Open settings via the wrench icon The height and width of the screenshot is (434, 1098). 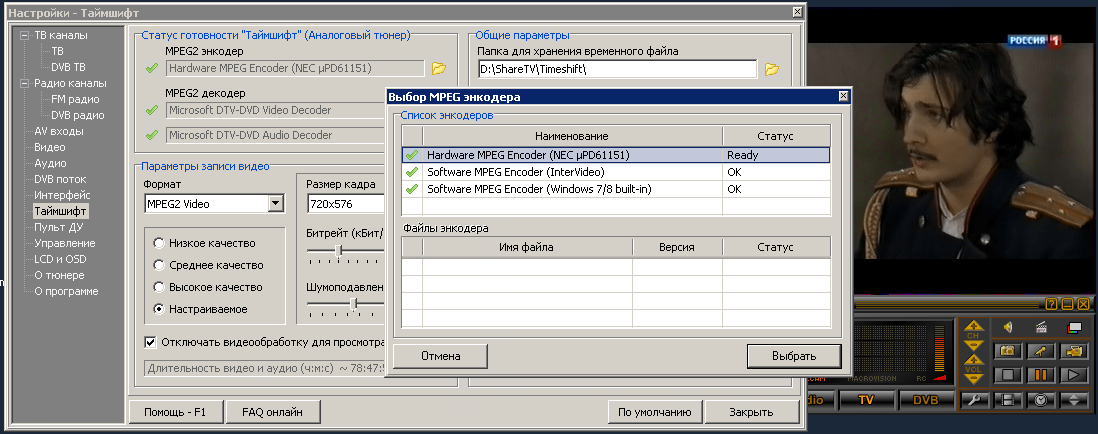(976, 401)
